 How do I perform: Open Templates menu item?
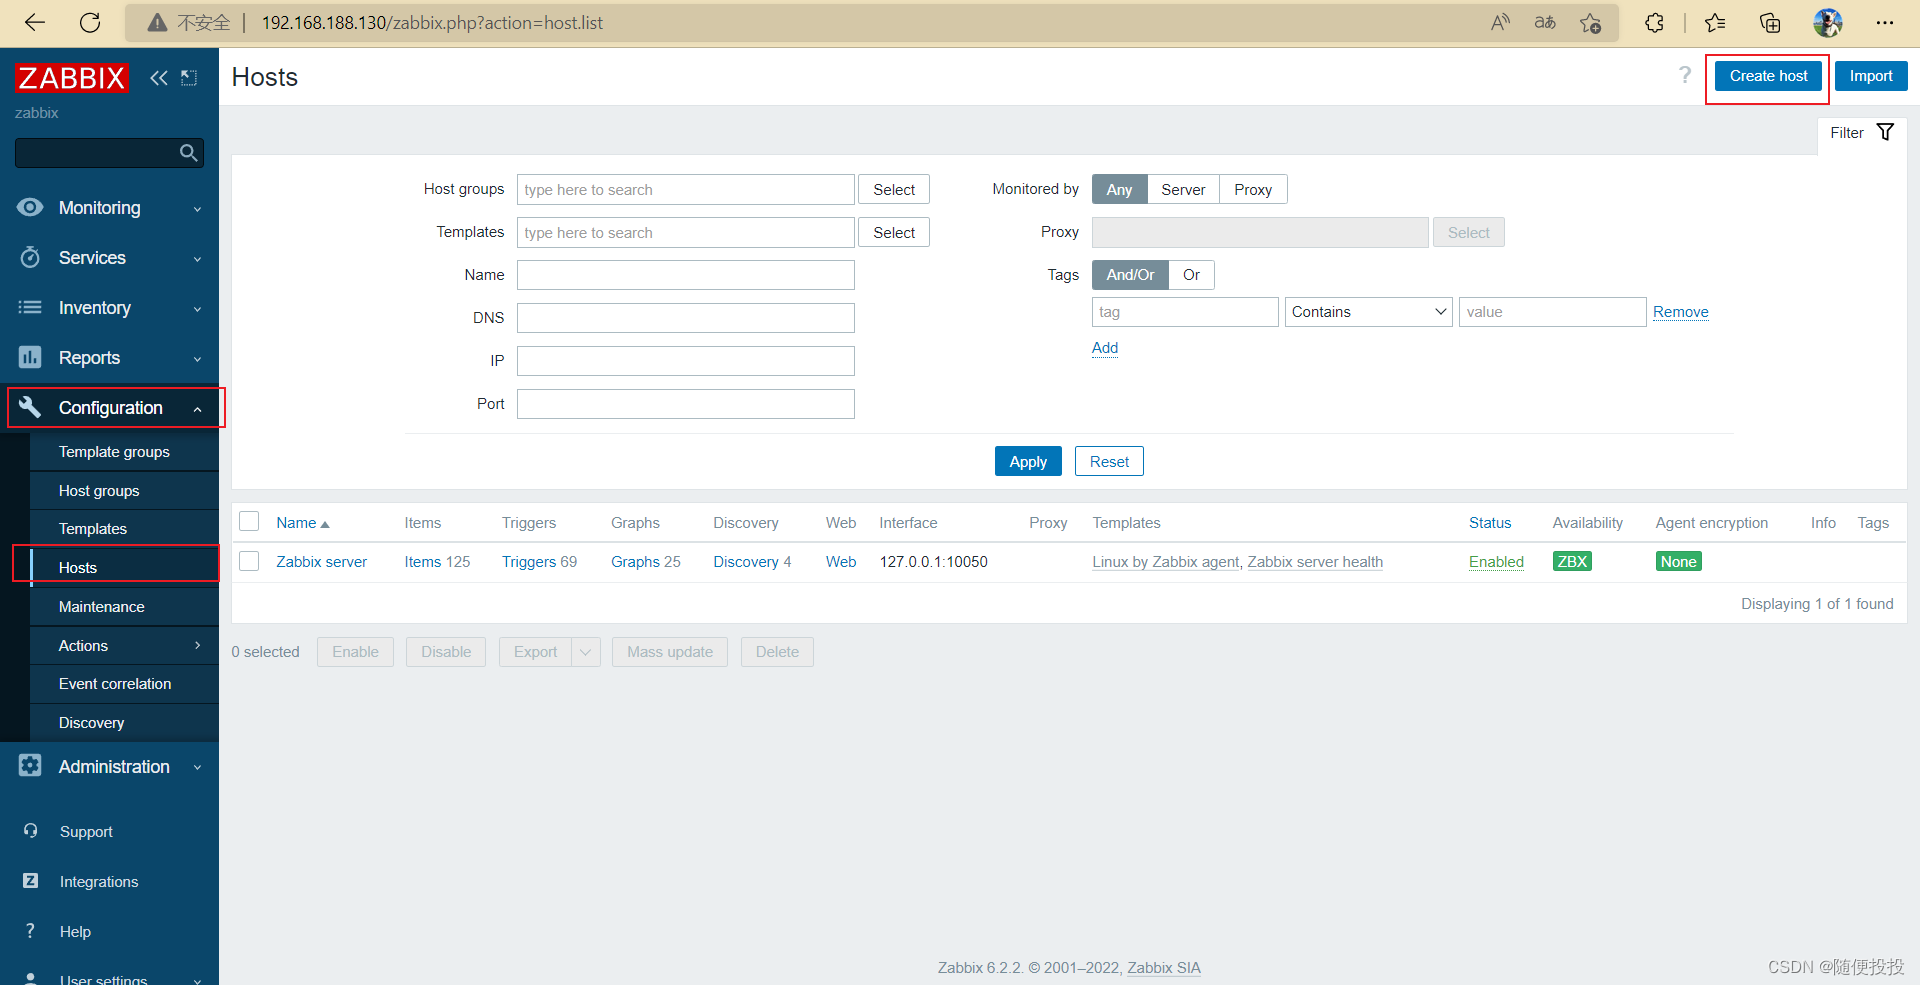coord(93,528)
